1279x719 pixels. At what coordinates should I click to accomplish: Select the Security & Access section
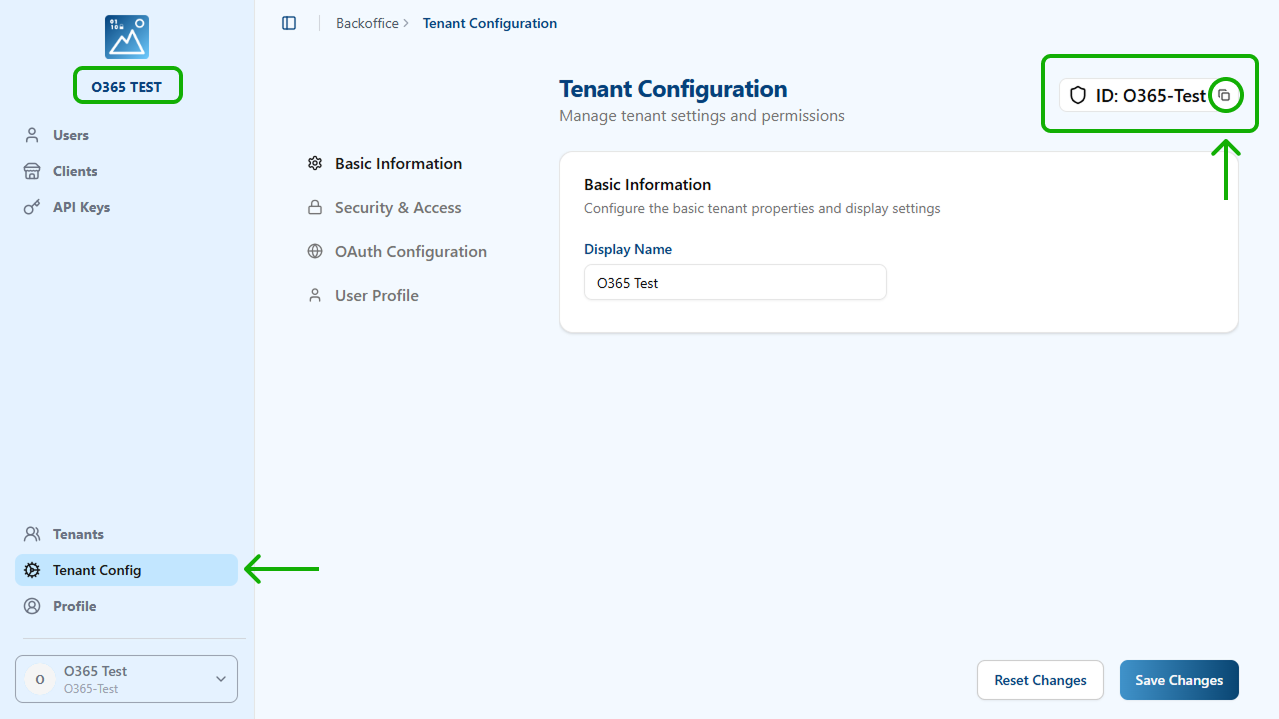[397, 208]
